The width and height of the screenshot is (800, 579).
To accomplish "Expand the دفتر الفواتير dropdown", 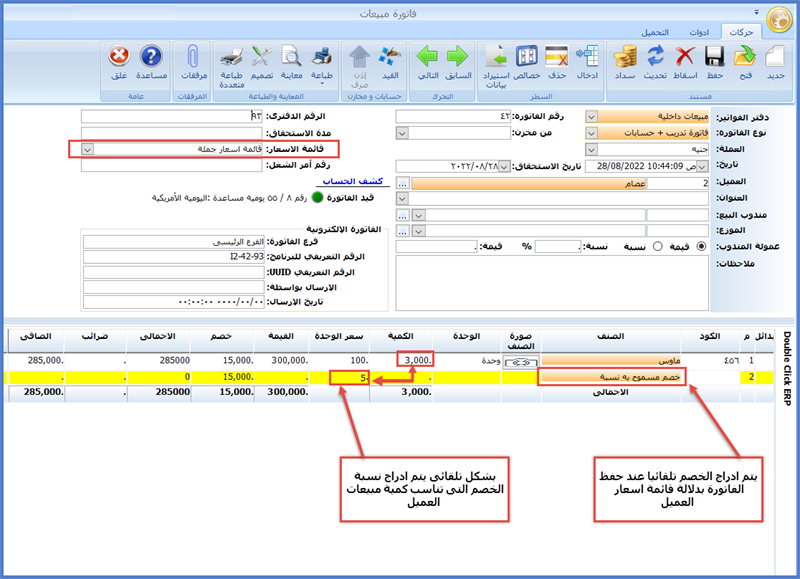I will (x=590, y=116).
